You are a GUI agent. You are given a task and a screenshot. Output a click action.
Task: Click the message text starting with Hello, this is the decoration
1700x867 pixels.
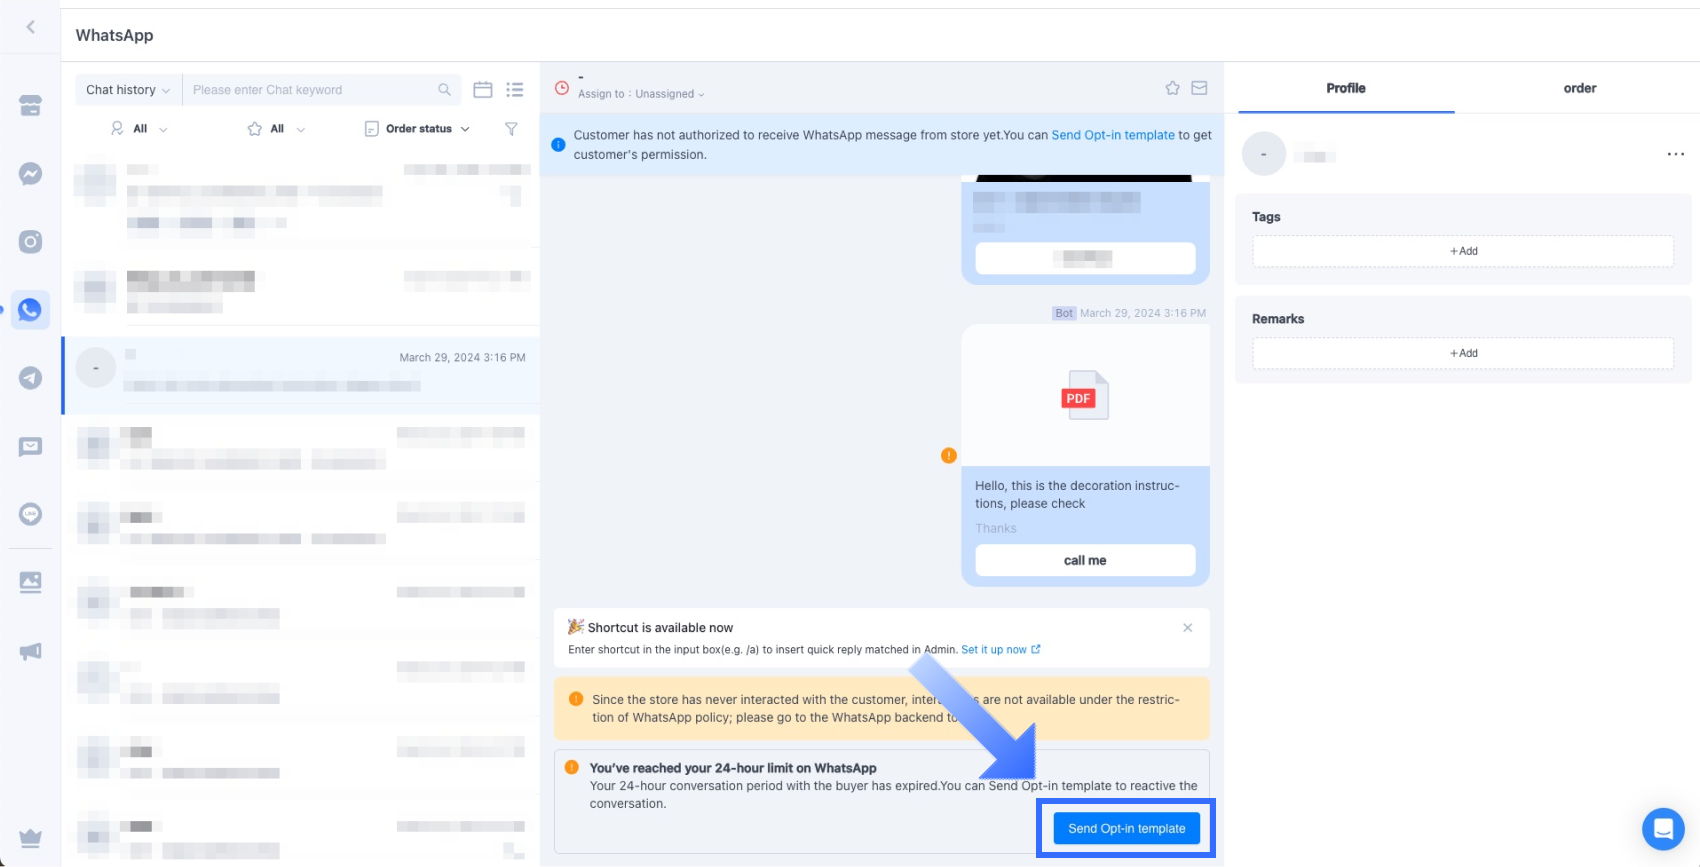point(1077,495)
